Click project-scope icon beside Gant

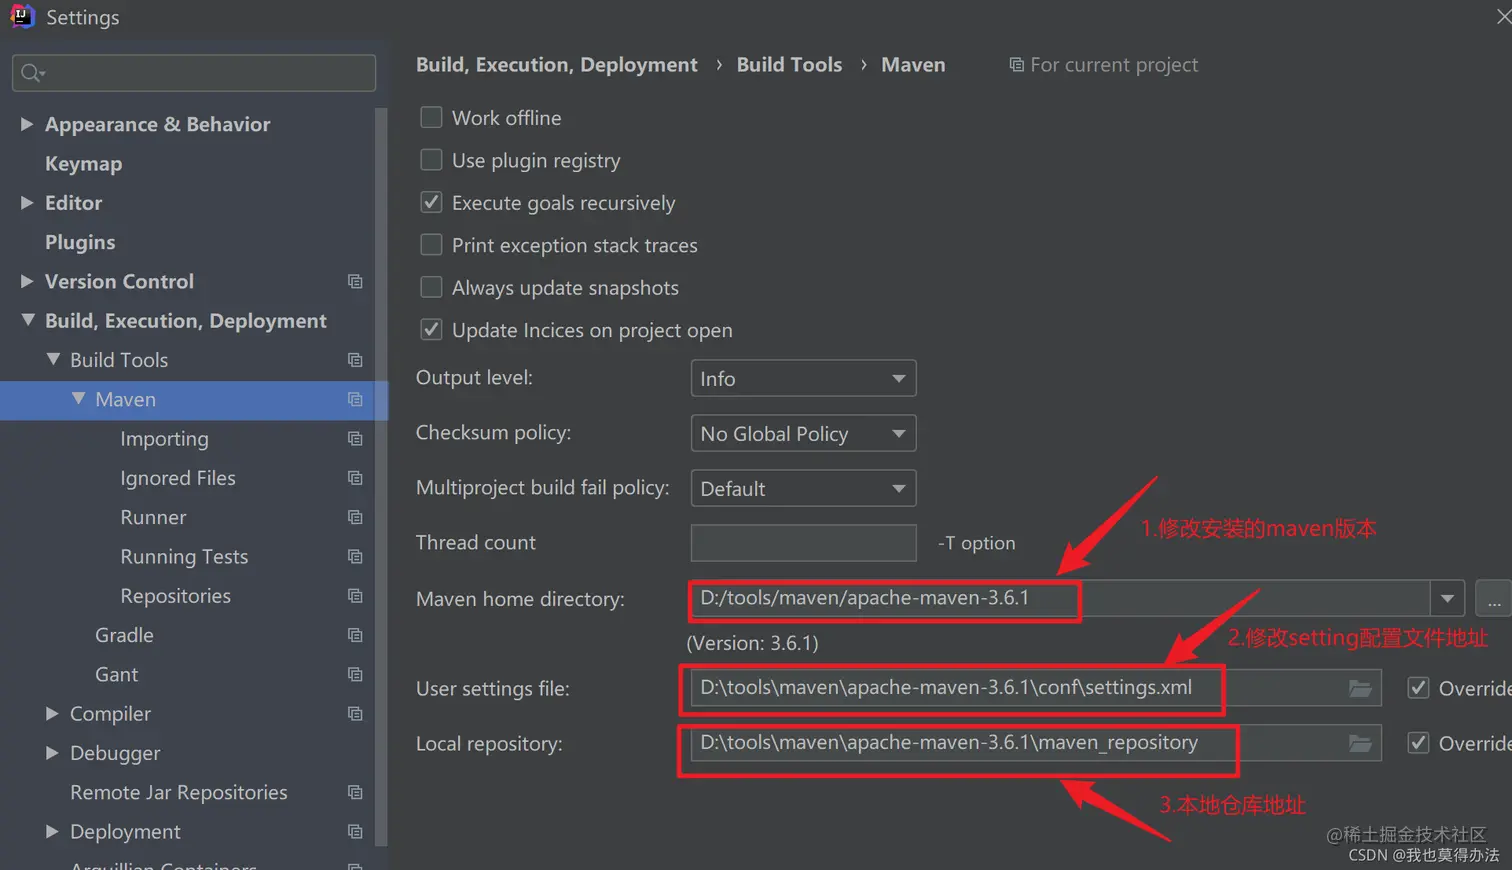355,674
